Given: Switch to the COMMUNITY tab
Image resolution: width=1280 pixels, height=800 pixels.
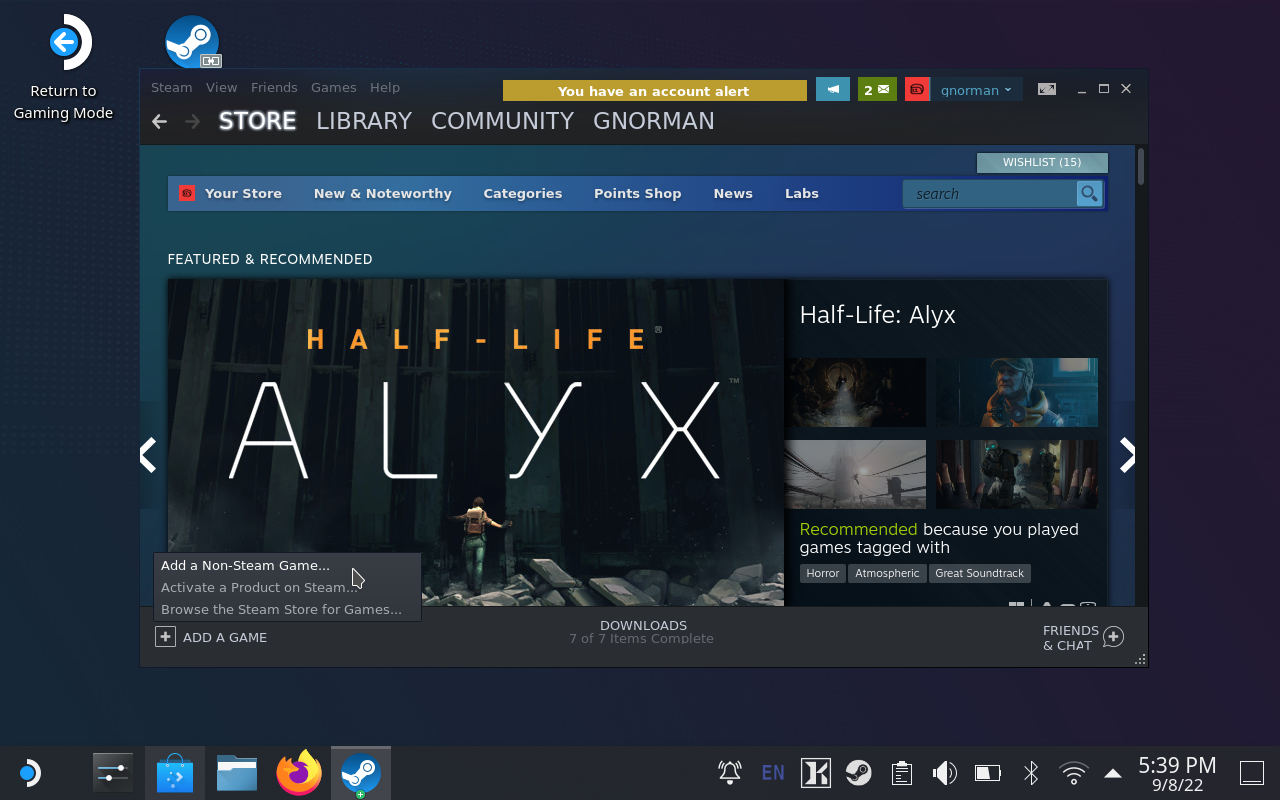Looking at the screenshot, I should pyautogui.click(x=502, y=121).
